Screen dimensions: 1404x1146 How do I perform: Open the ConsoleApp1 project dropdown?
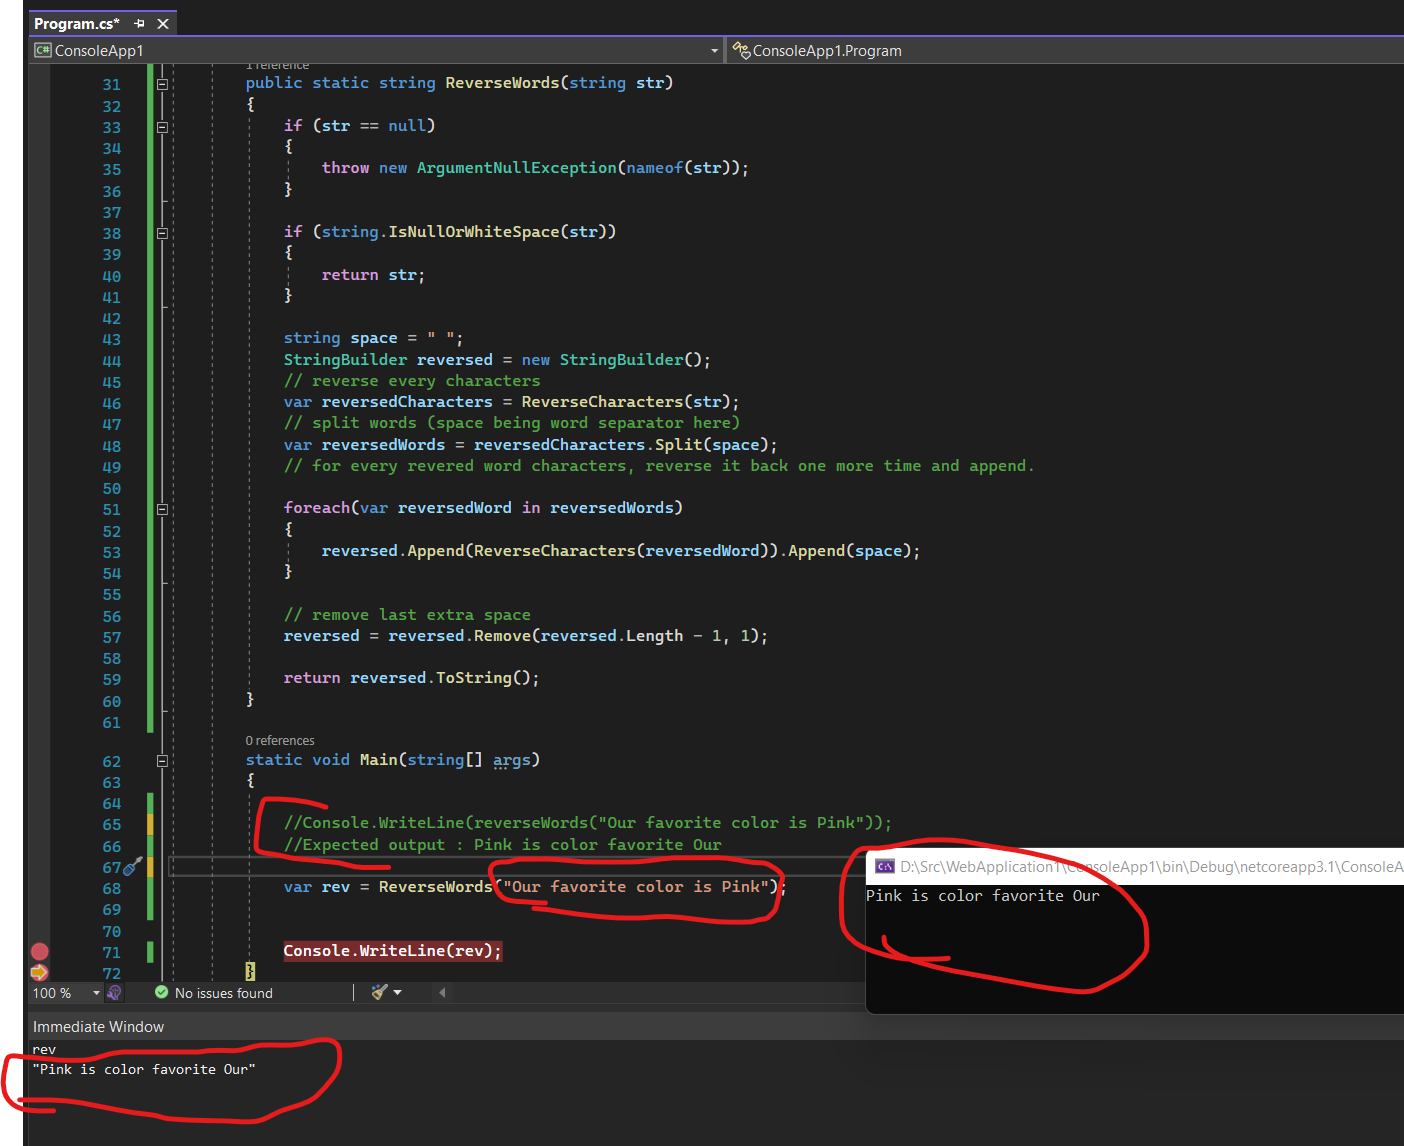point(714,51)
